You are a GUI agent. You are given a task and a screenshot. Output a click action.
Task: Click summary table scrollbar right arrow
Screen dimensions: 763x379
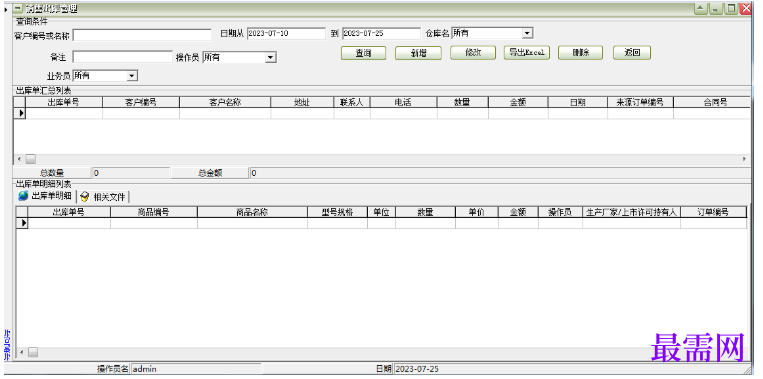pos(745,159)
